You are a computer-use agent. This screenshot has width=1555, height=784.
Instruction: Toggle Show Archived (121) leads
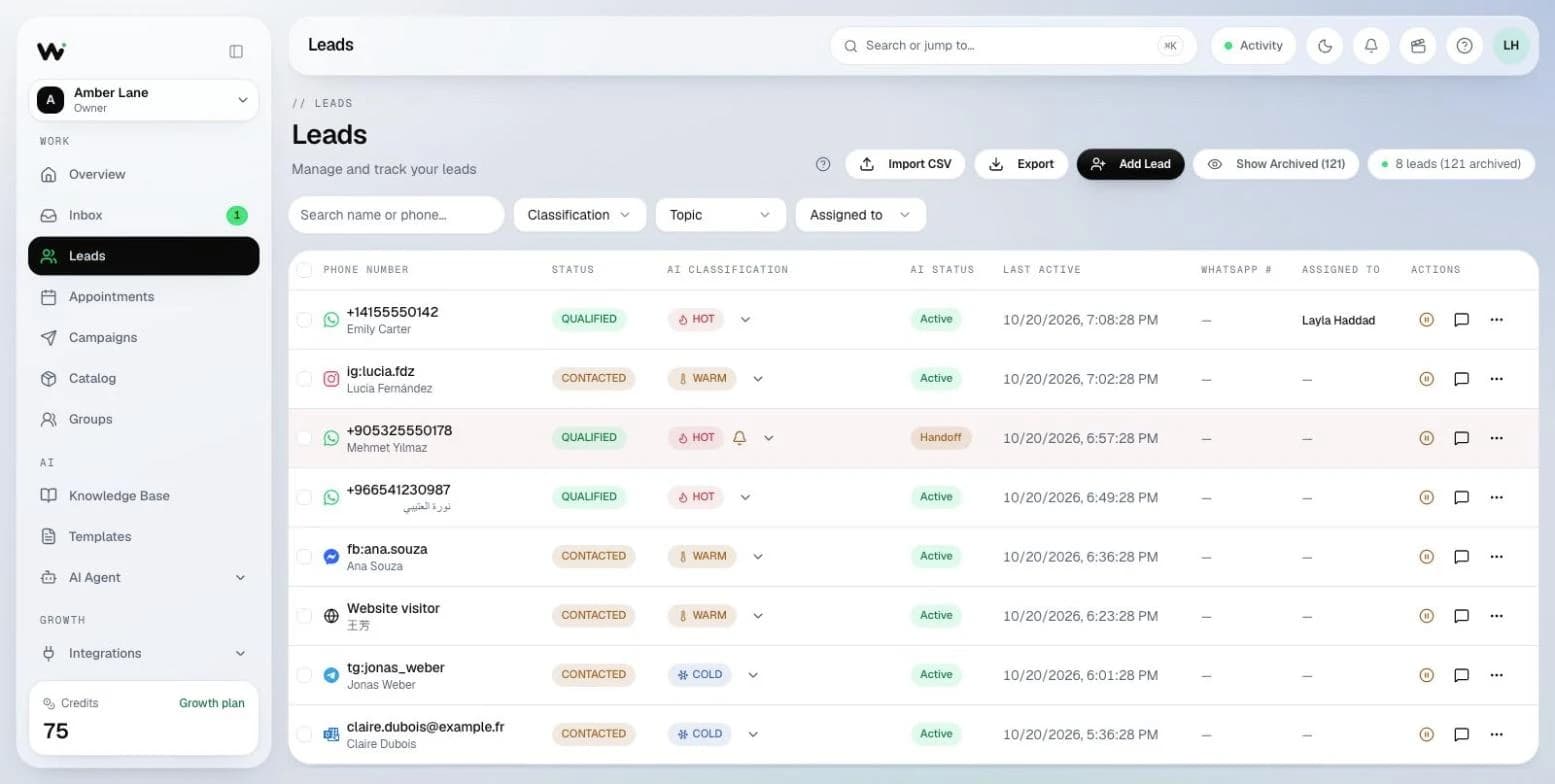[x=1276, y=164]
